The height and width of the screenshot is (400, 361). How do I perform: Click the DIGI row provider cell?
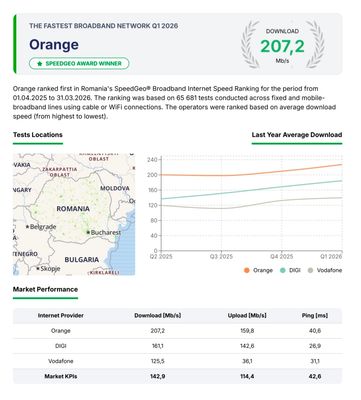[x=61, y=346]
